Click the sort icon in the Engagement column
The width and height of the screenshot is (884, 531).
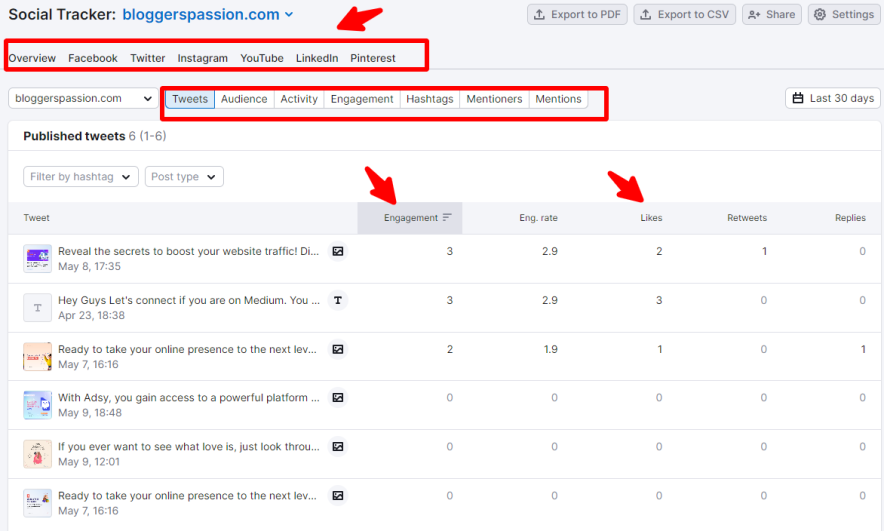tap(447, 218)
